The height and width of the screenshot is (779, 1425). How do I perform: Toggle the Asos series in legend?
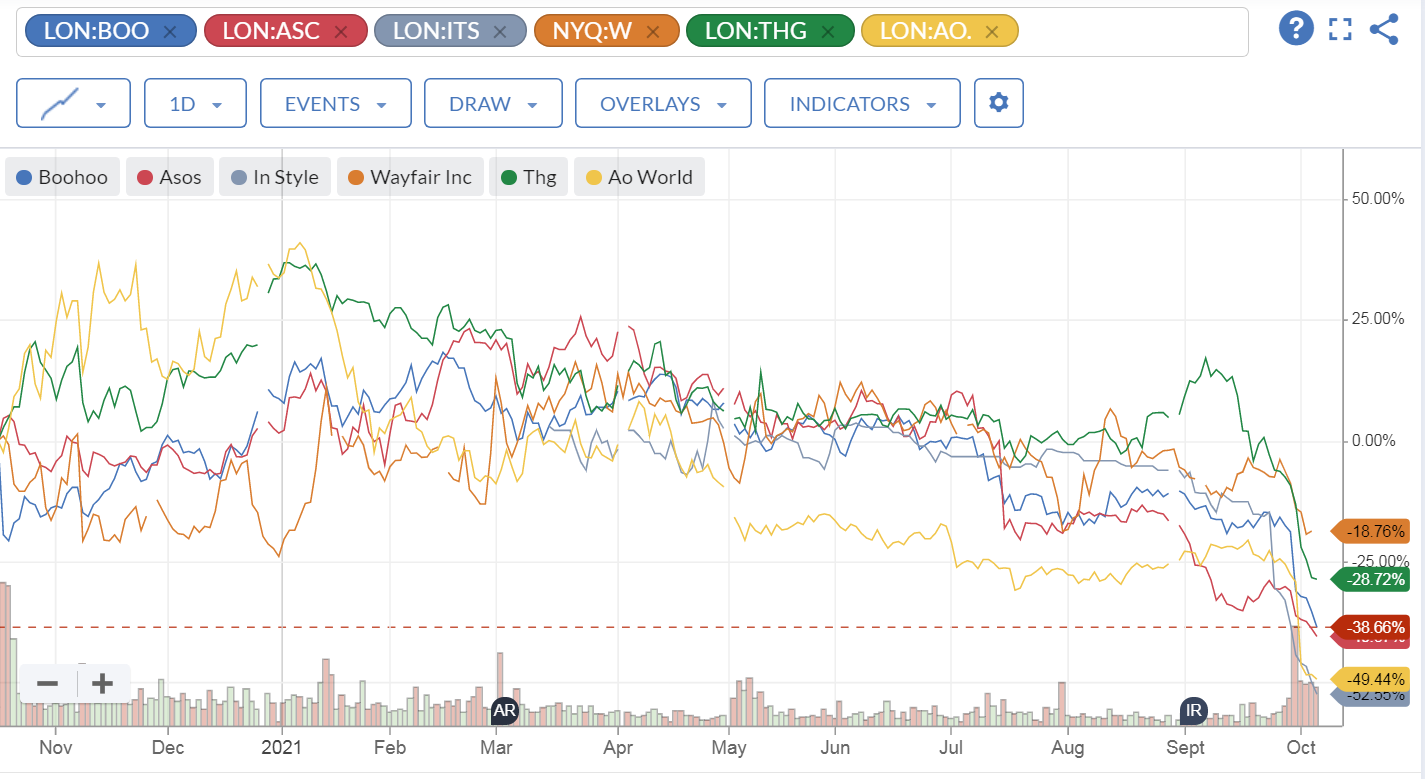169,177
